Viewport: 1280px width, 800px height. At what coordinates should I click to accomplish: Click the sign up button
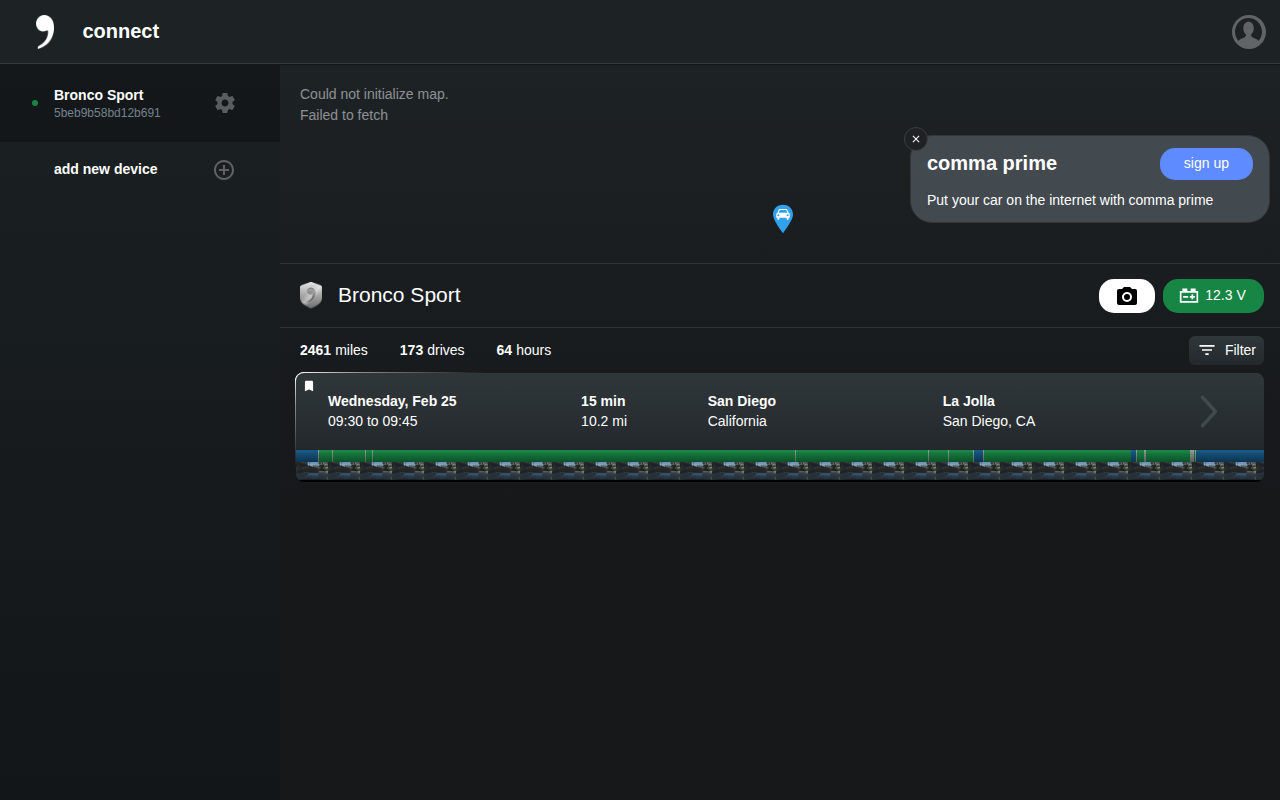point(1206,164)
